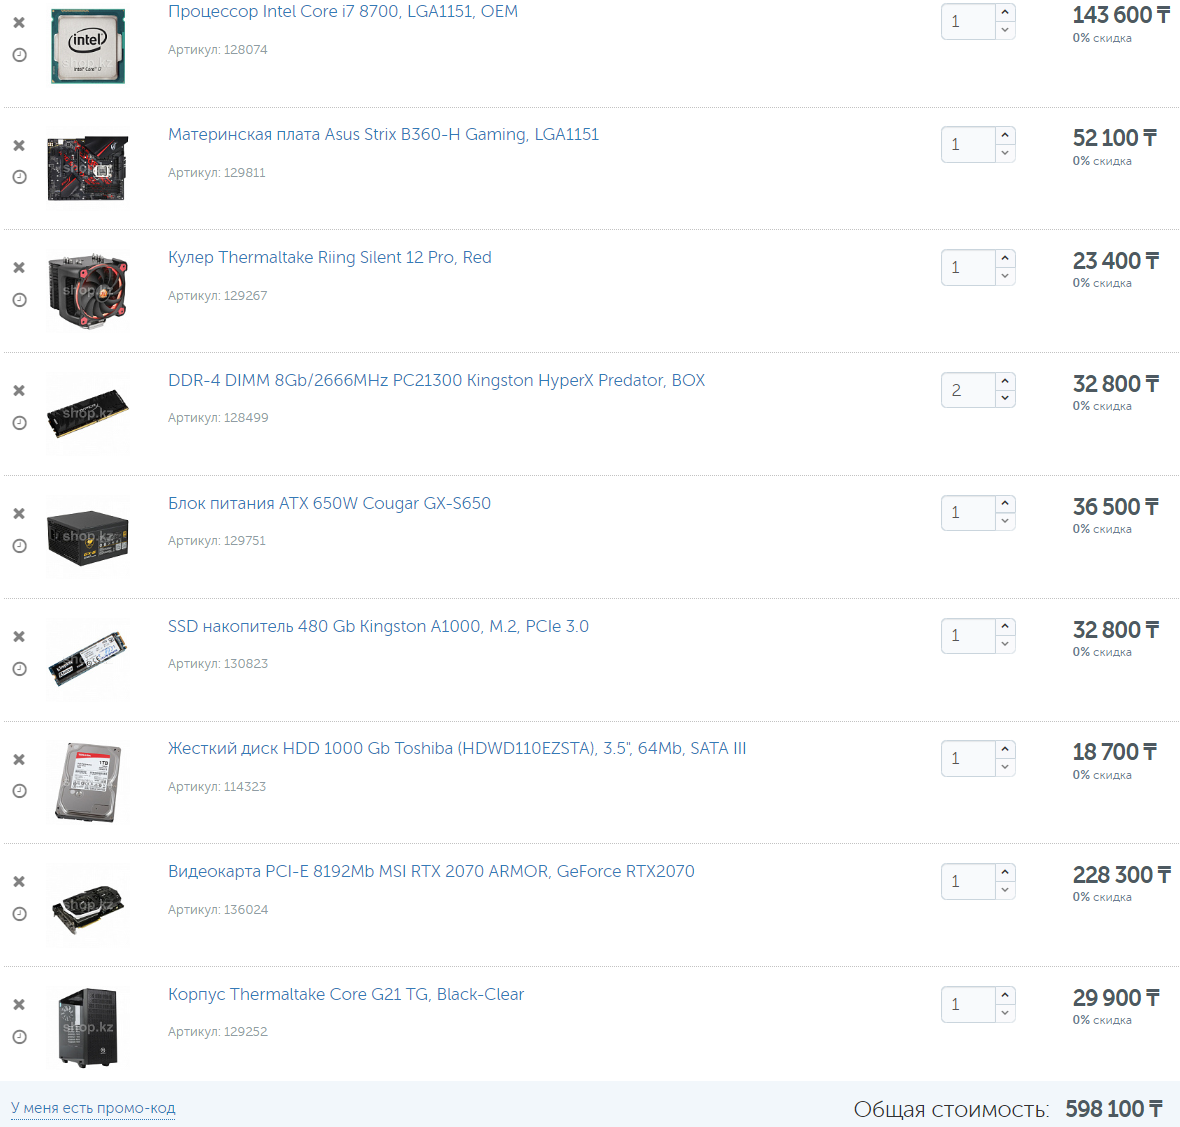Open the promo code link at bottom
Screen dimensions: 1180x1127
point(93,1108)
